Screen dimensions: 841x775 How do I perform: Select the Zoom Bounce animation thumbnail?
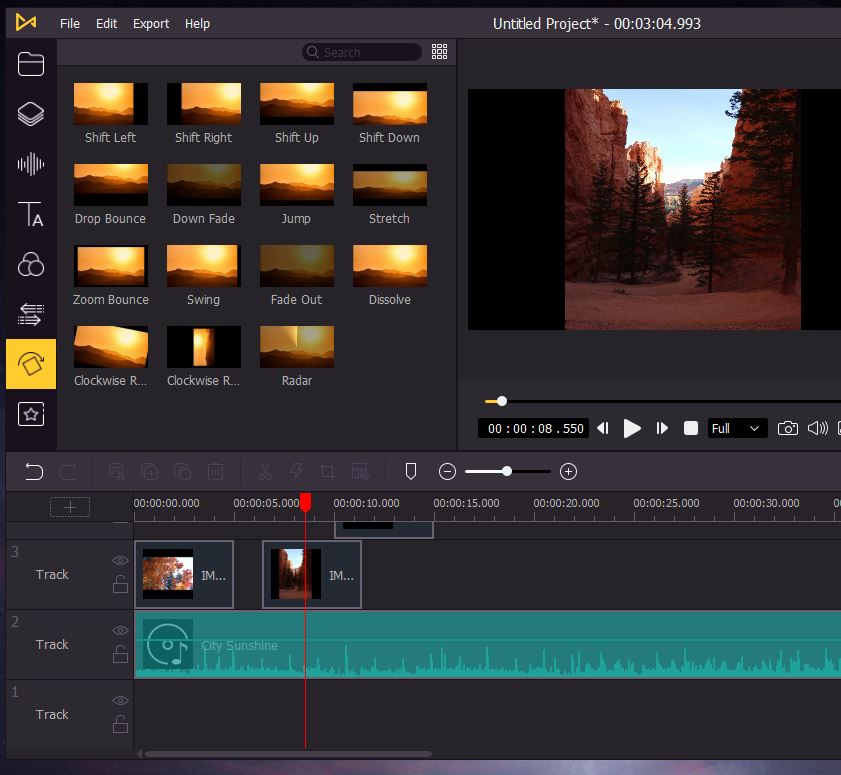point(111,266)
